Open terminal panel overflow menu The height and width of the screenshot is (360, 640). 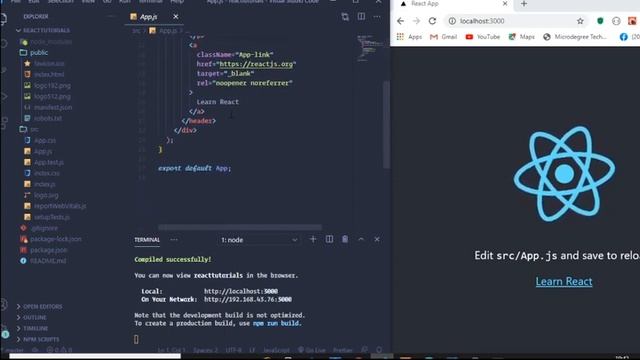[x=174, y=240]
